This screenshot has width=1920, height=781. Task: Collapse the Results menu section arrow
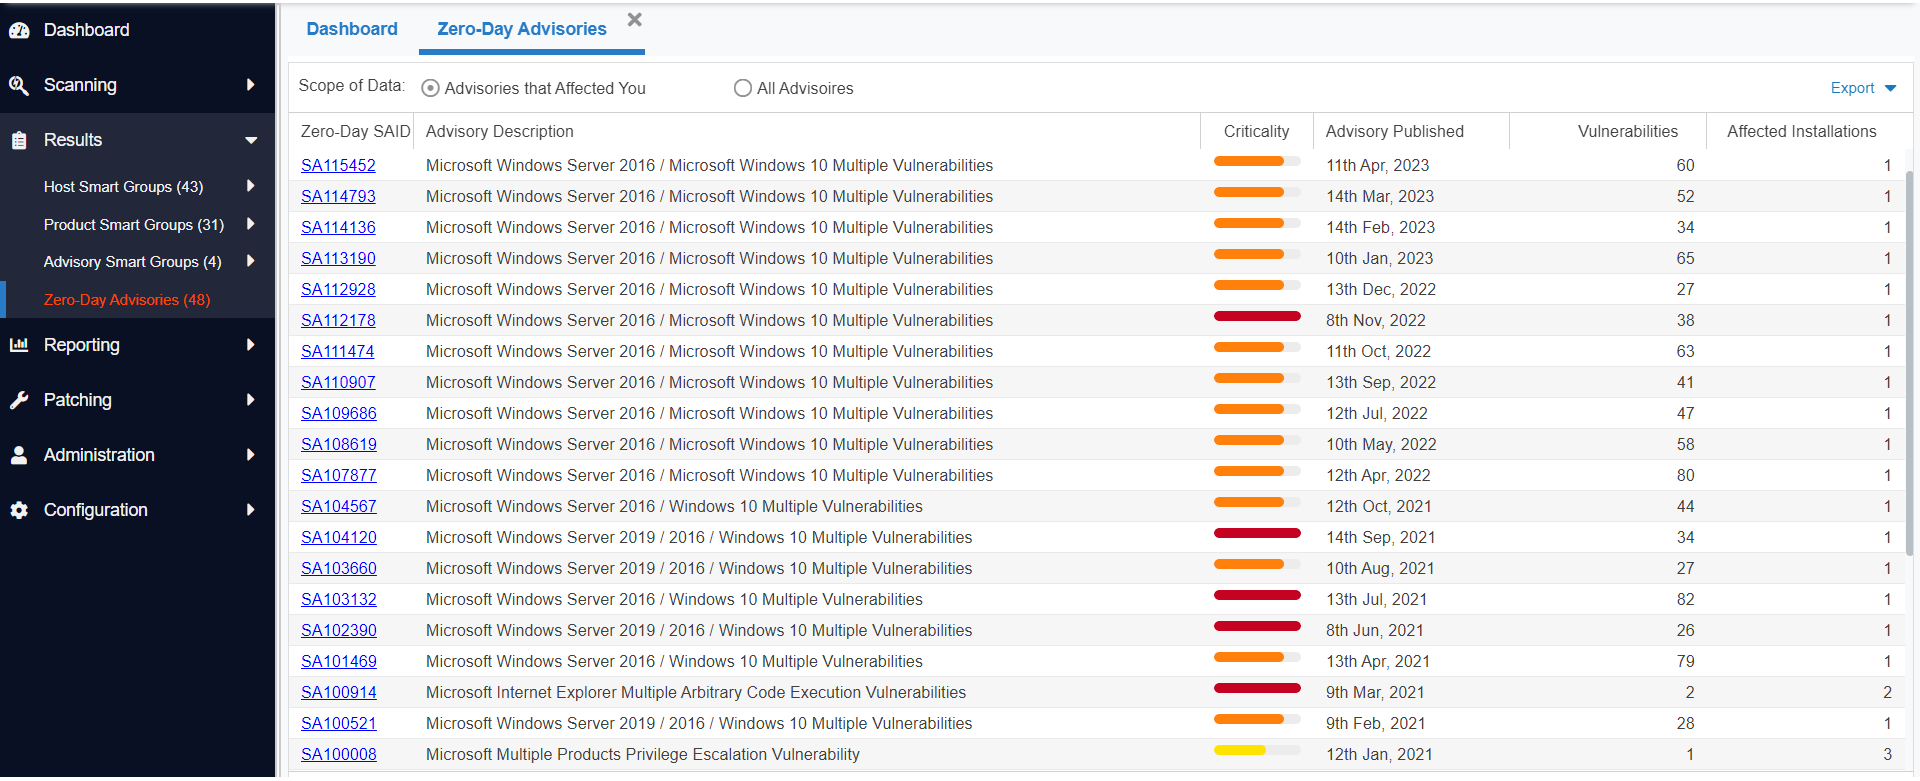point(251,140)
